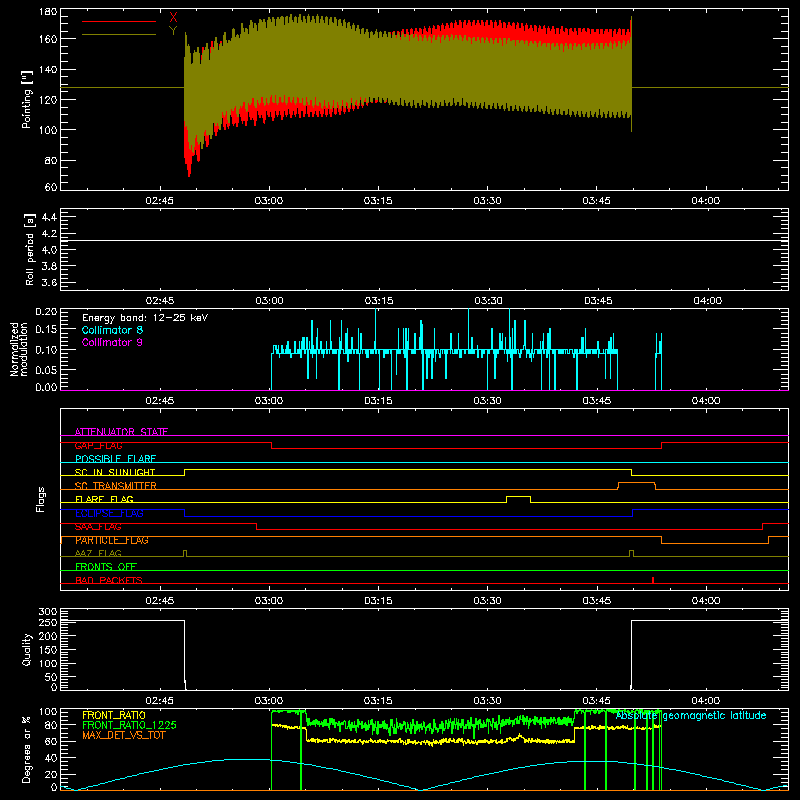Viewport: 800px width, 800px height.
Task: Click 'Energy band: 12-25 keV' text
Action: (x=145, y=318)
